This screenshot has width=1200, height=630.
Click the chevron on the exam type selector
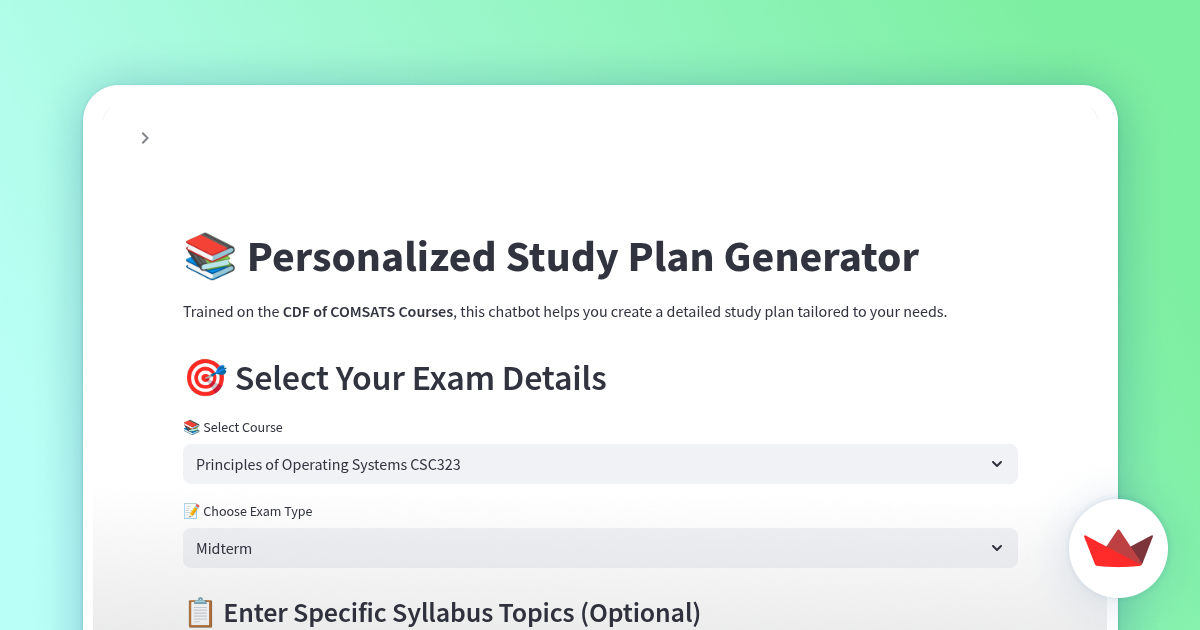coord(997,548)
